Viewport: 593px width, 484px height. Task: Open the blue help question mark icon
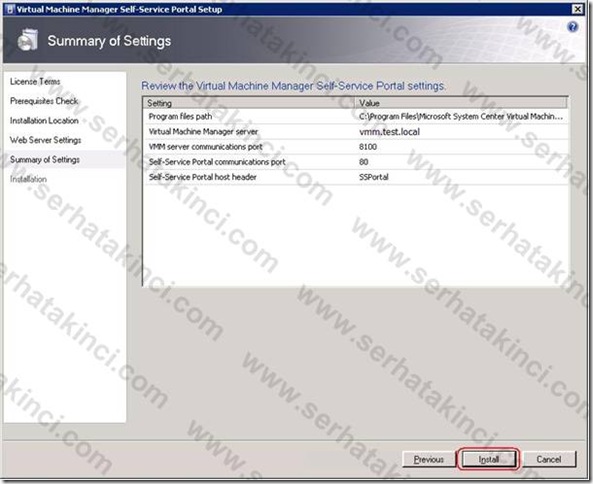pyautogui.click(x=573, y=27)
